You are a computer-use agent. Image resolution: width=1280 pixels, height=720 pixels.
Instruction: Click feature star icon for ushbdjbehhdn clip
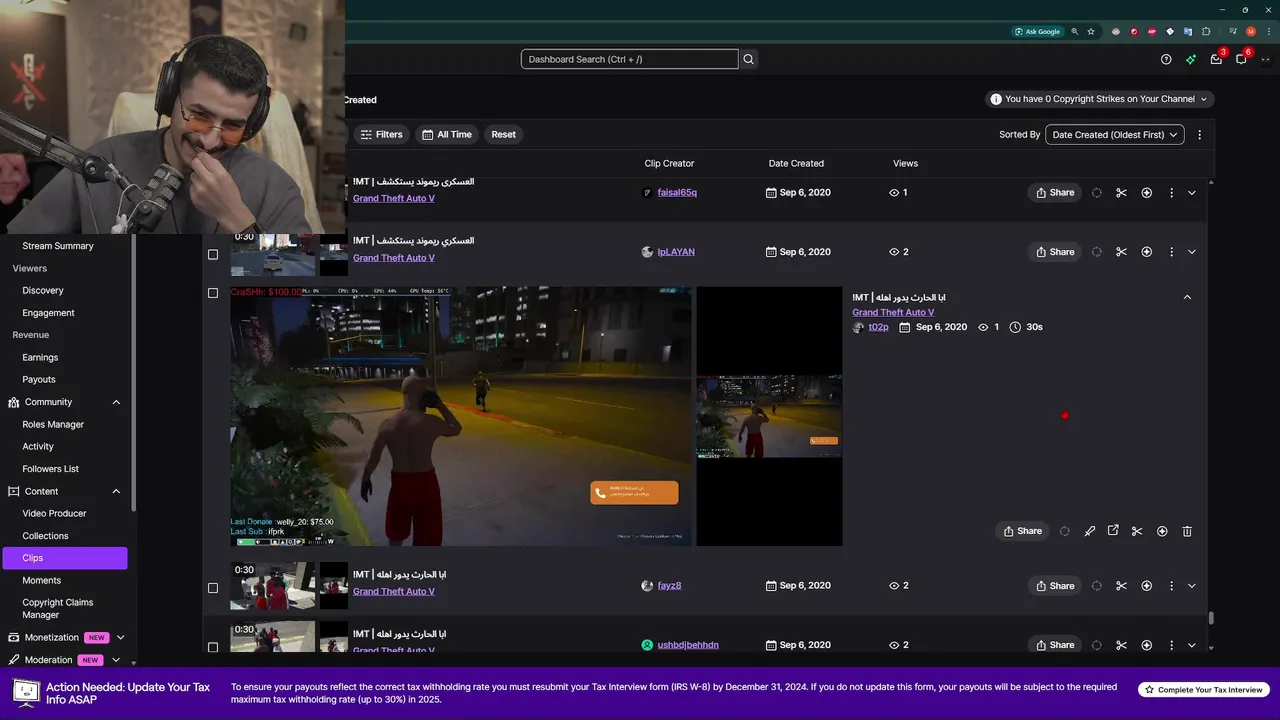(x=1146, y=645)
